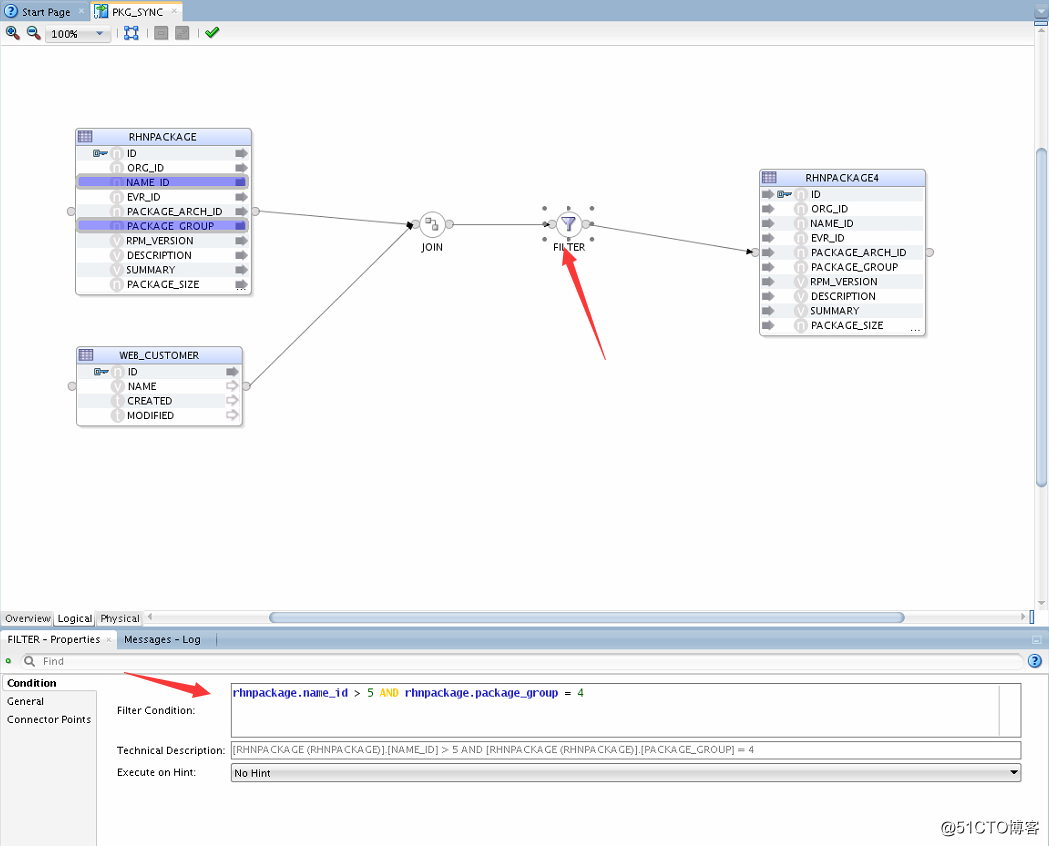Click the Filter Condition text area
This screenshot has width=1049, height=846.
[626, 710]
